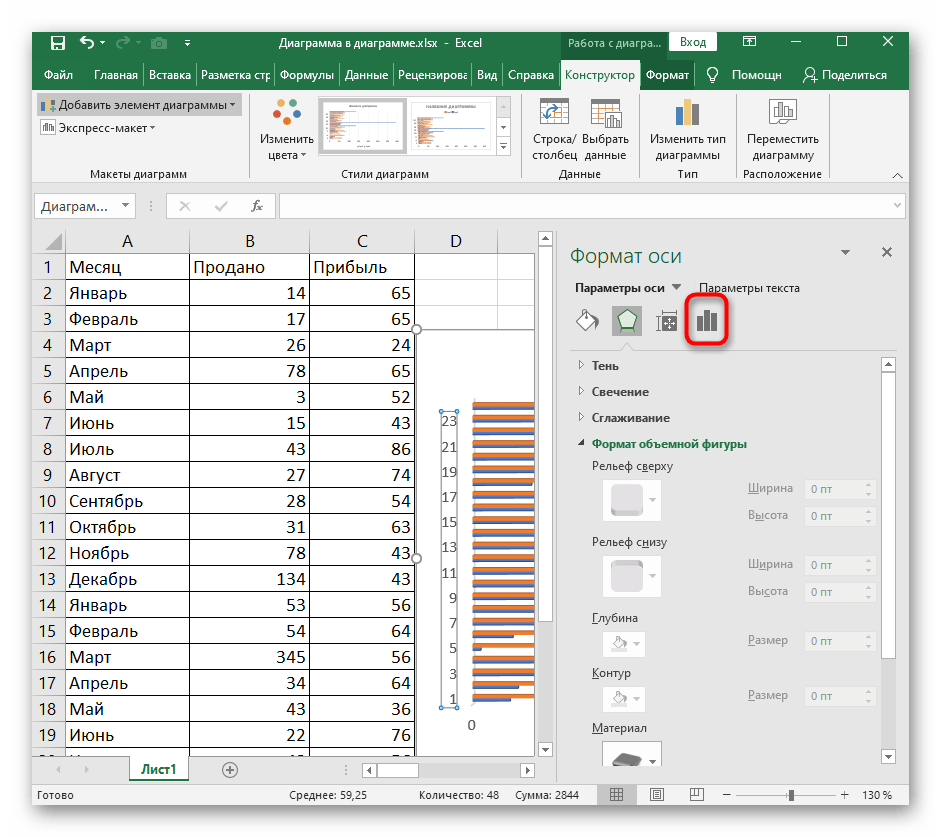Click the 130 % zoom level

coord(877,795)
